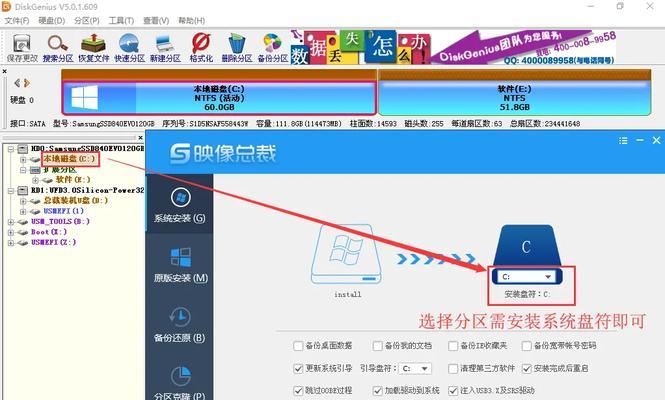Expand the 总裁装机U盘(D:) tree node

(23, 201)
